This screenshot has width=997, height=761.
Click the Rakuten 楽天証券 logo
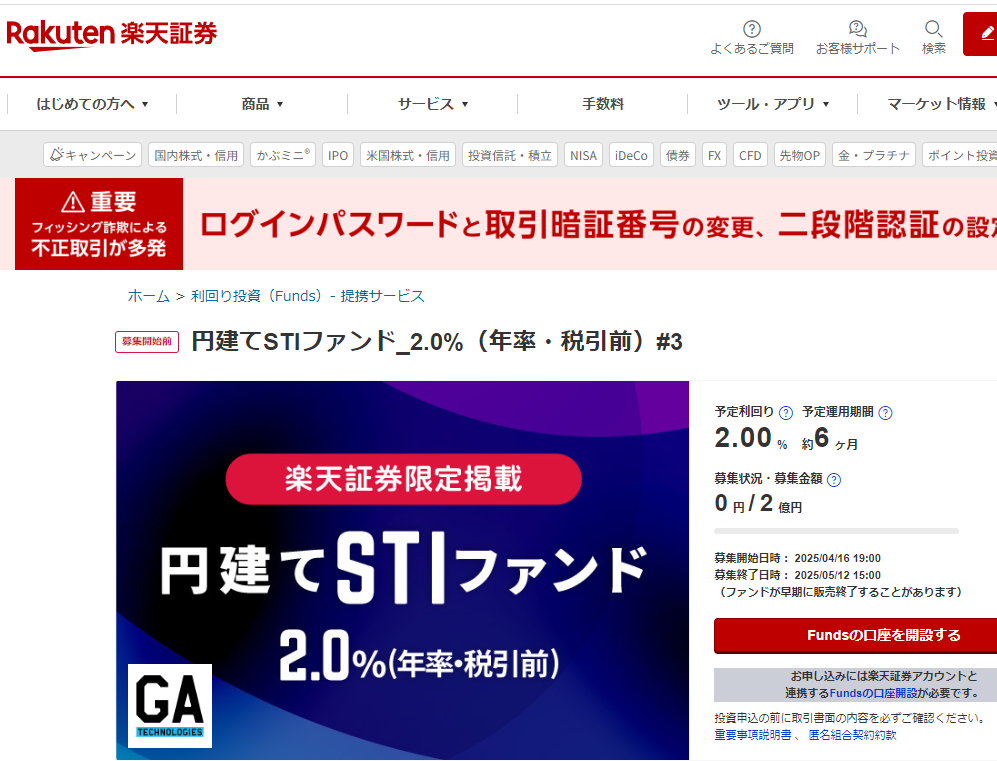(111, 34)
